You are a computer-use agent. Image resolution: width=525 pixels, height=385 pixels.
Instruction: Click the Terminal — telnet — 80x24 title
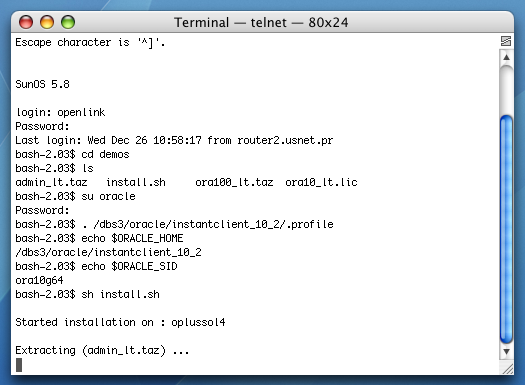point(261,23)
